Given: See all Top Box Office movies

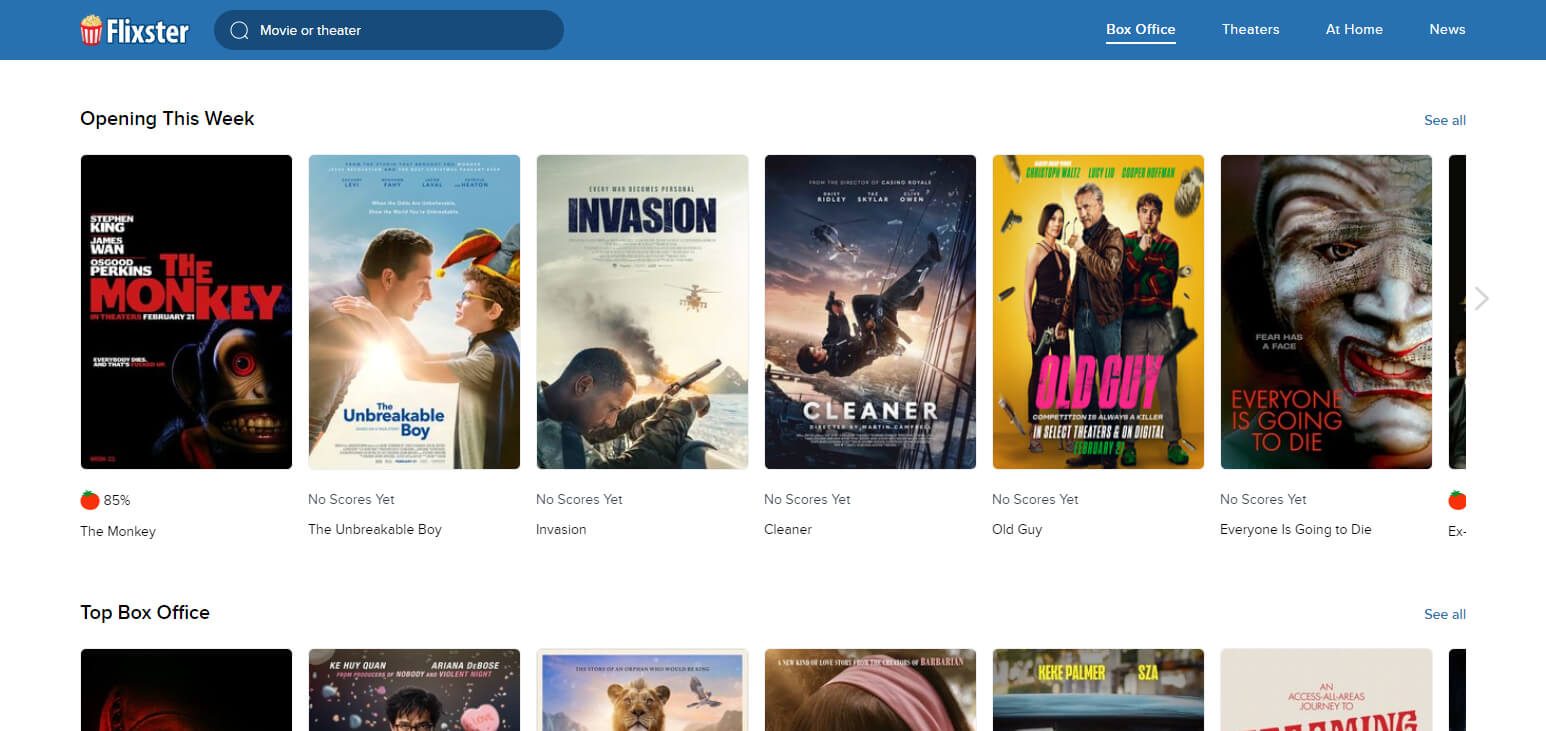Looking at the screenshot, I should click(1445, 614).
